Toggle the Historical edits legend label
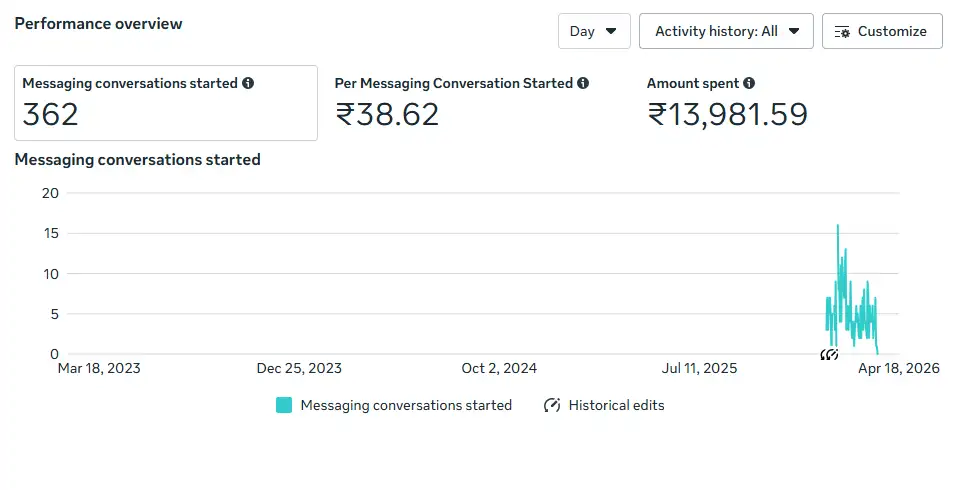 (616, 405)
